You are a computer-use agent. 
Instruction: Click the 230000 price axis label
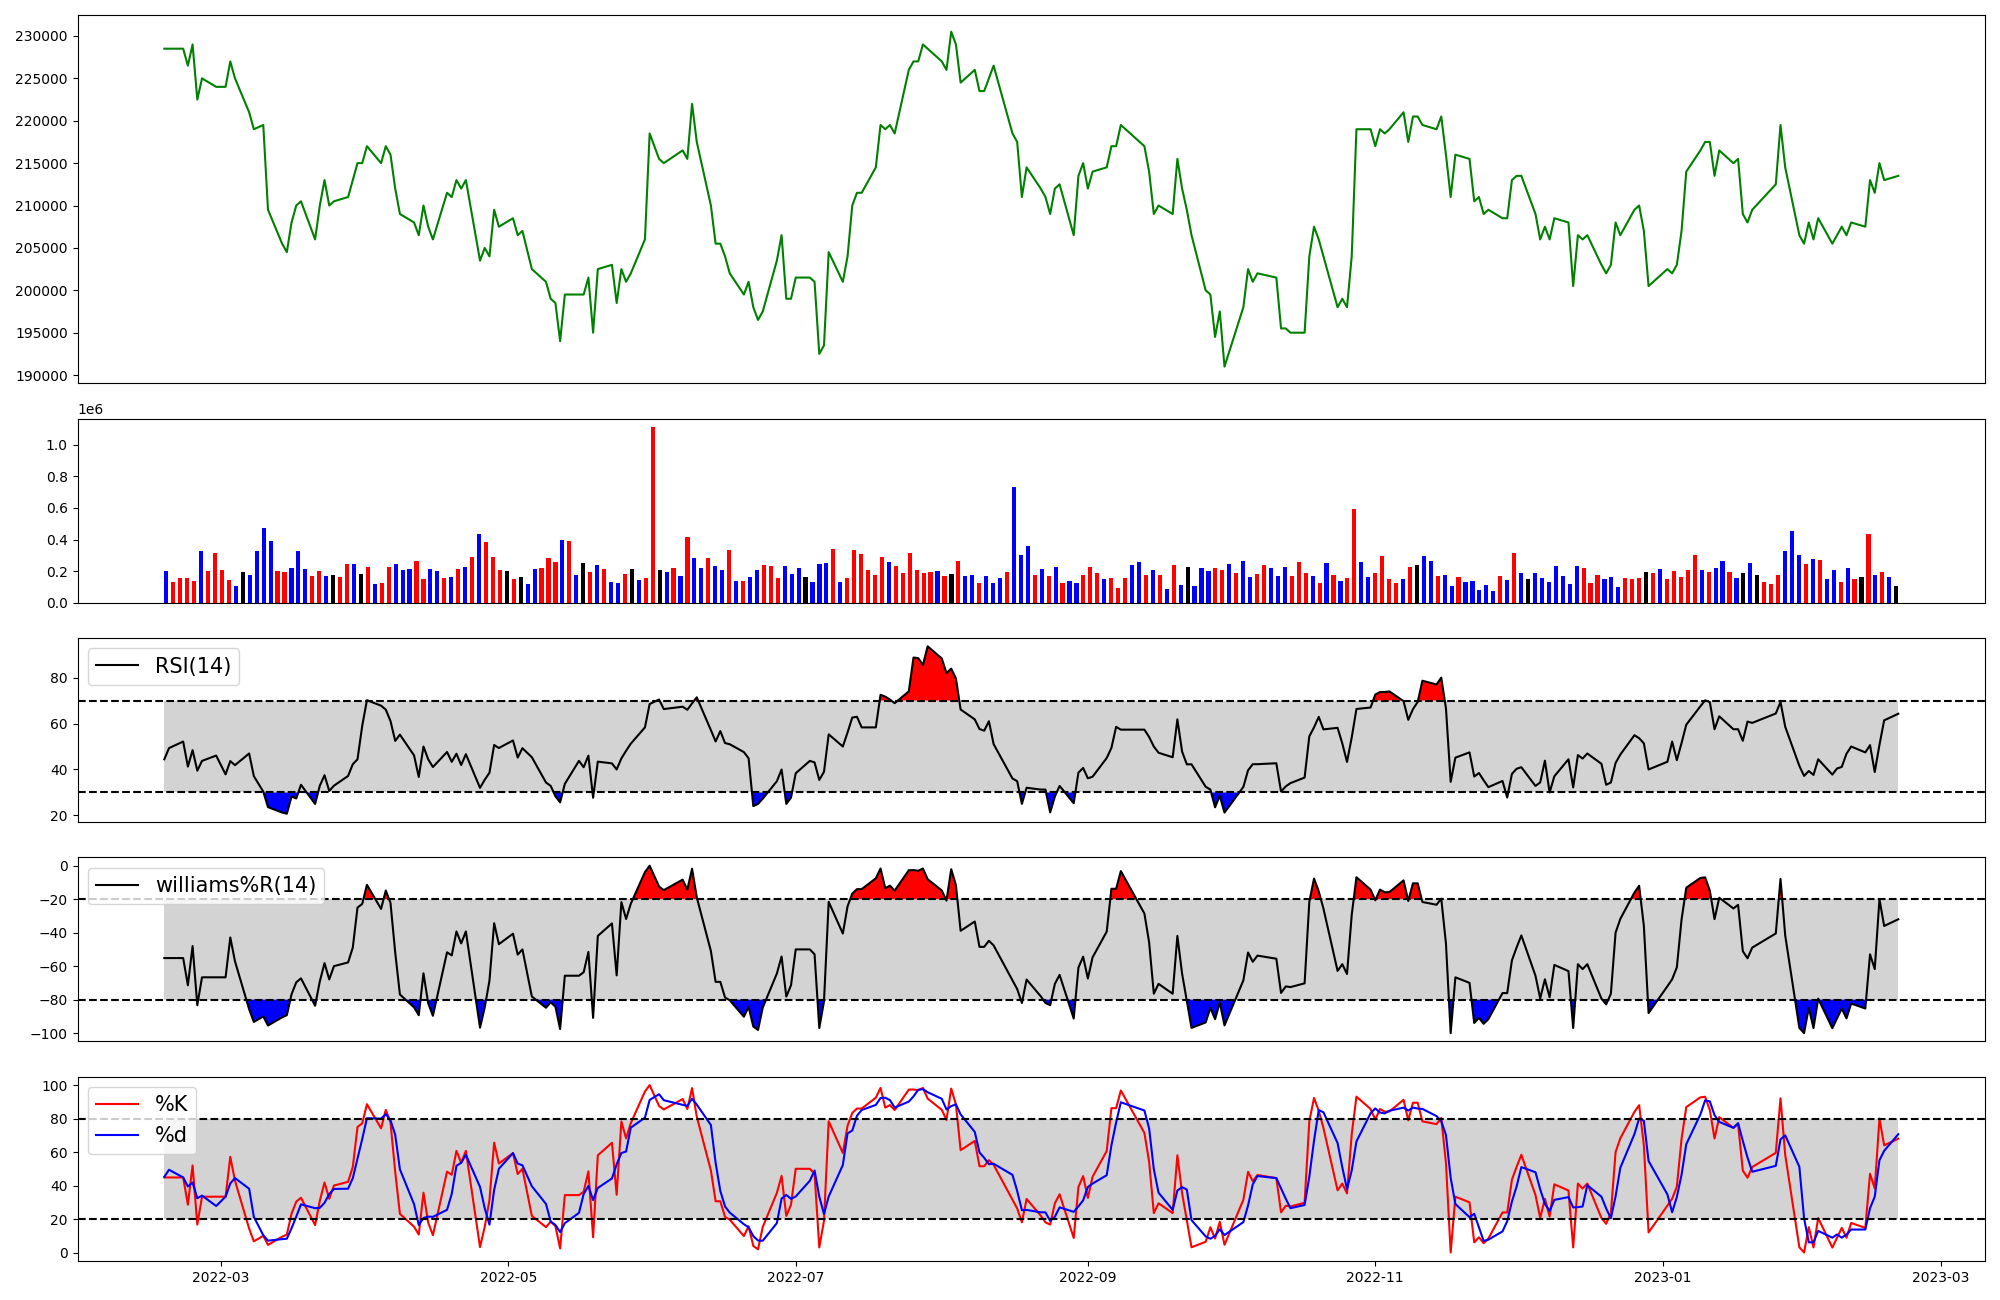pyautogui.click(x=41, y=37)
